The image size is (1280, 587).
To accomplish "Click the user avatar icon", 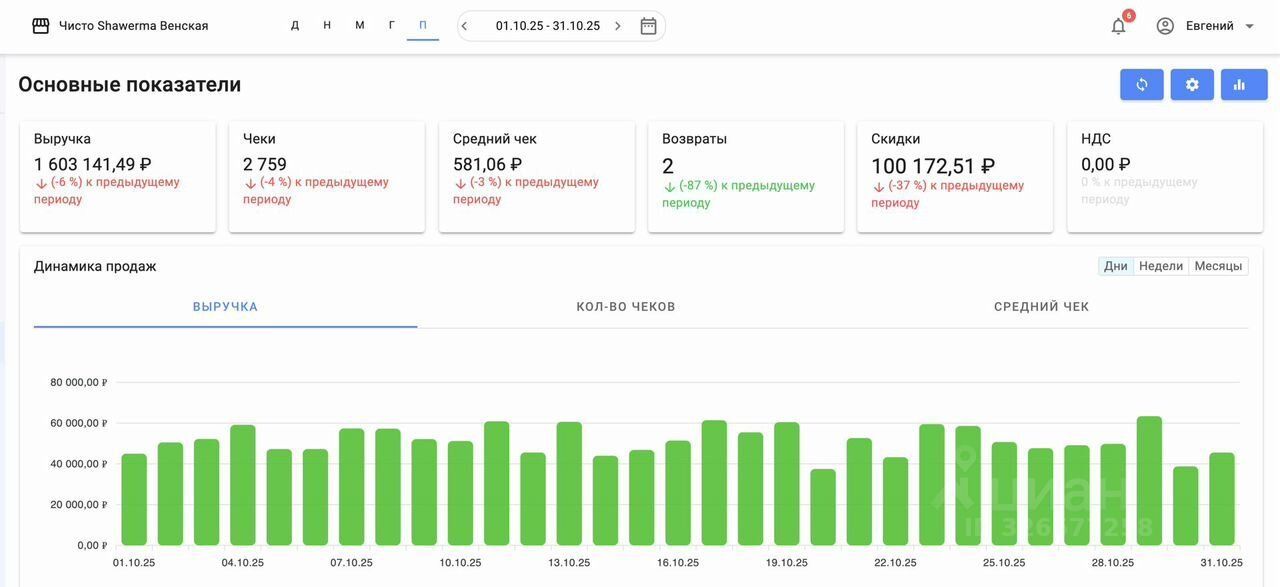I will 1165,26.
